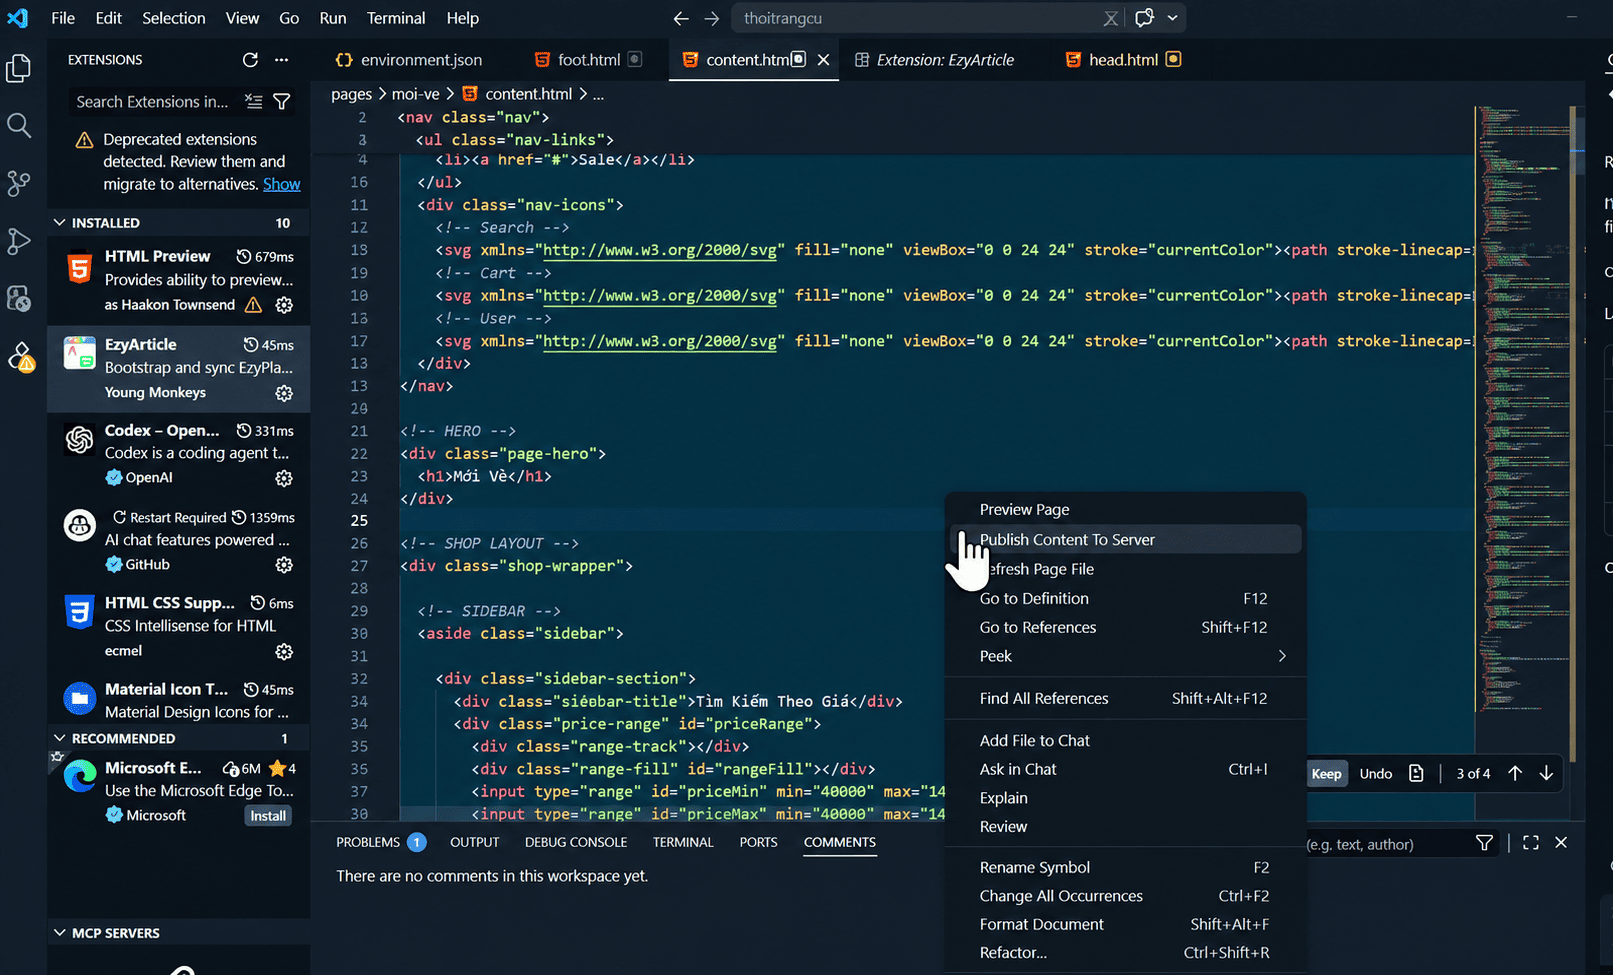Image resolution: width=1613 pixels, height=975 pixels.
Task: Open Extensions panel more actions menu
Action: click(x=282, y=60)
